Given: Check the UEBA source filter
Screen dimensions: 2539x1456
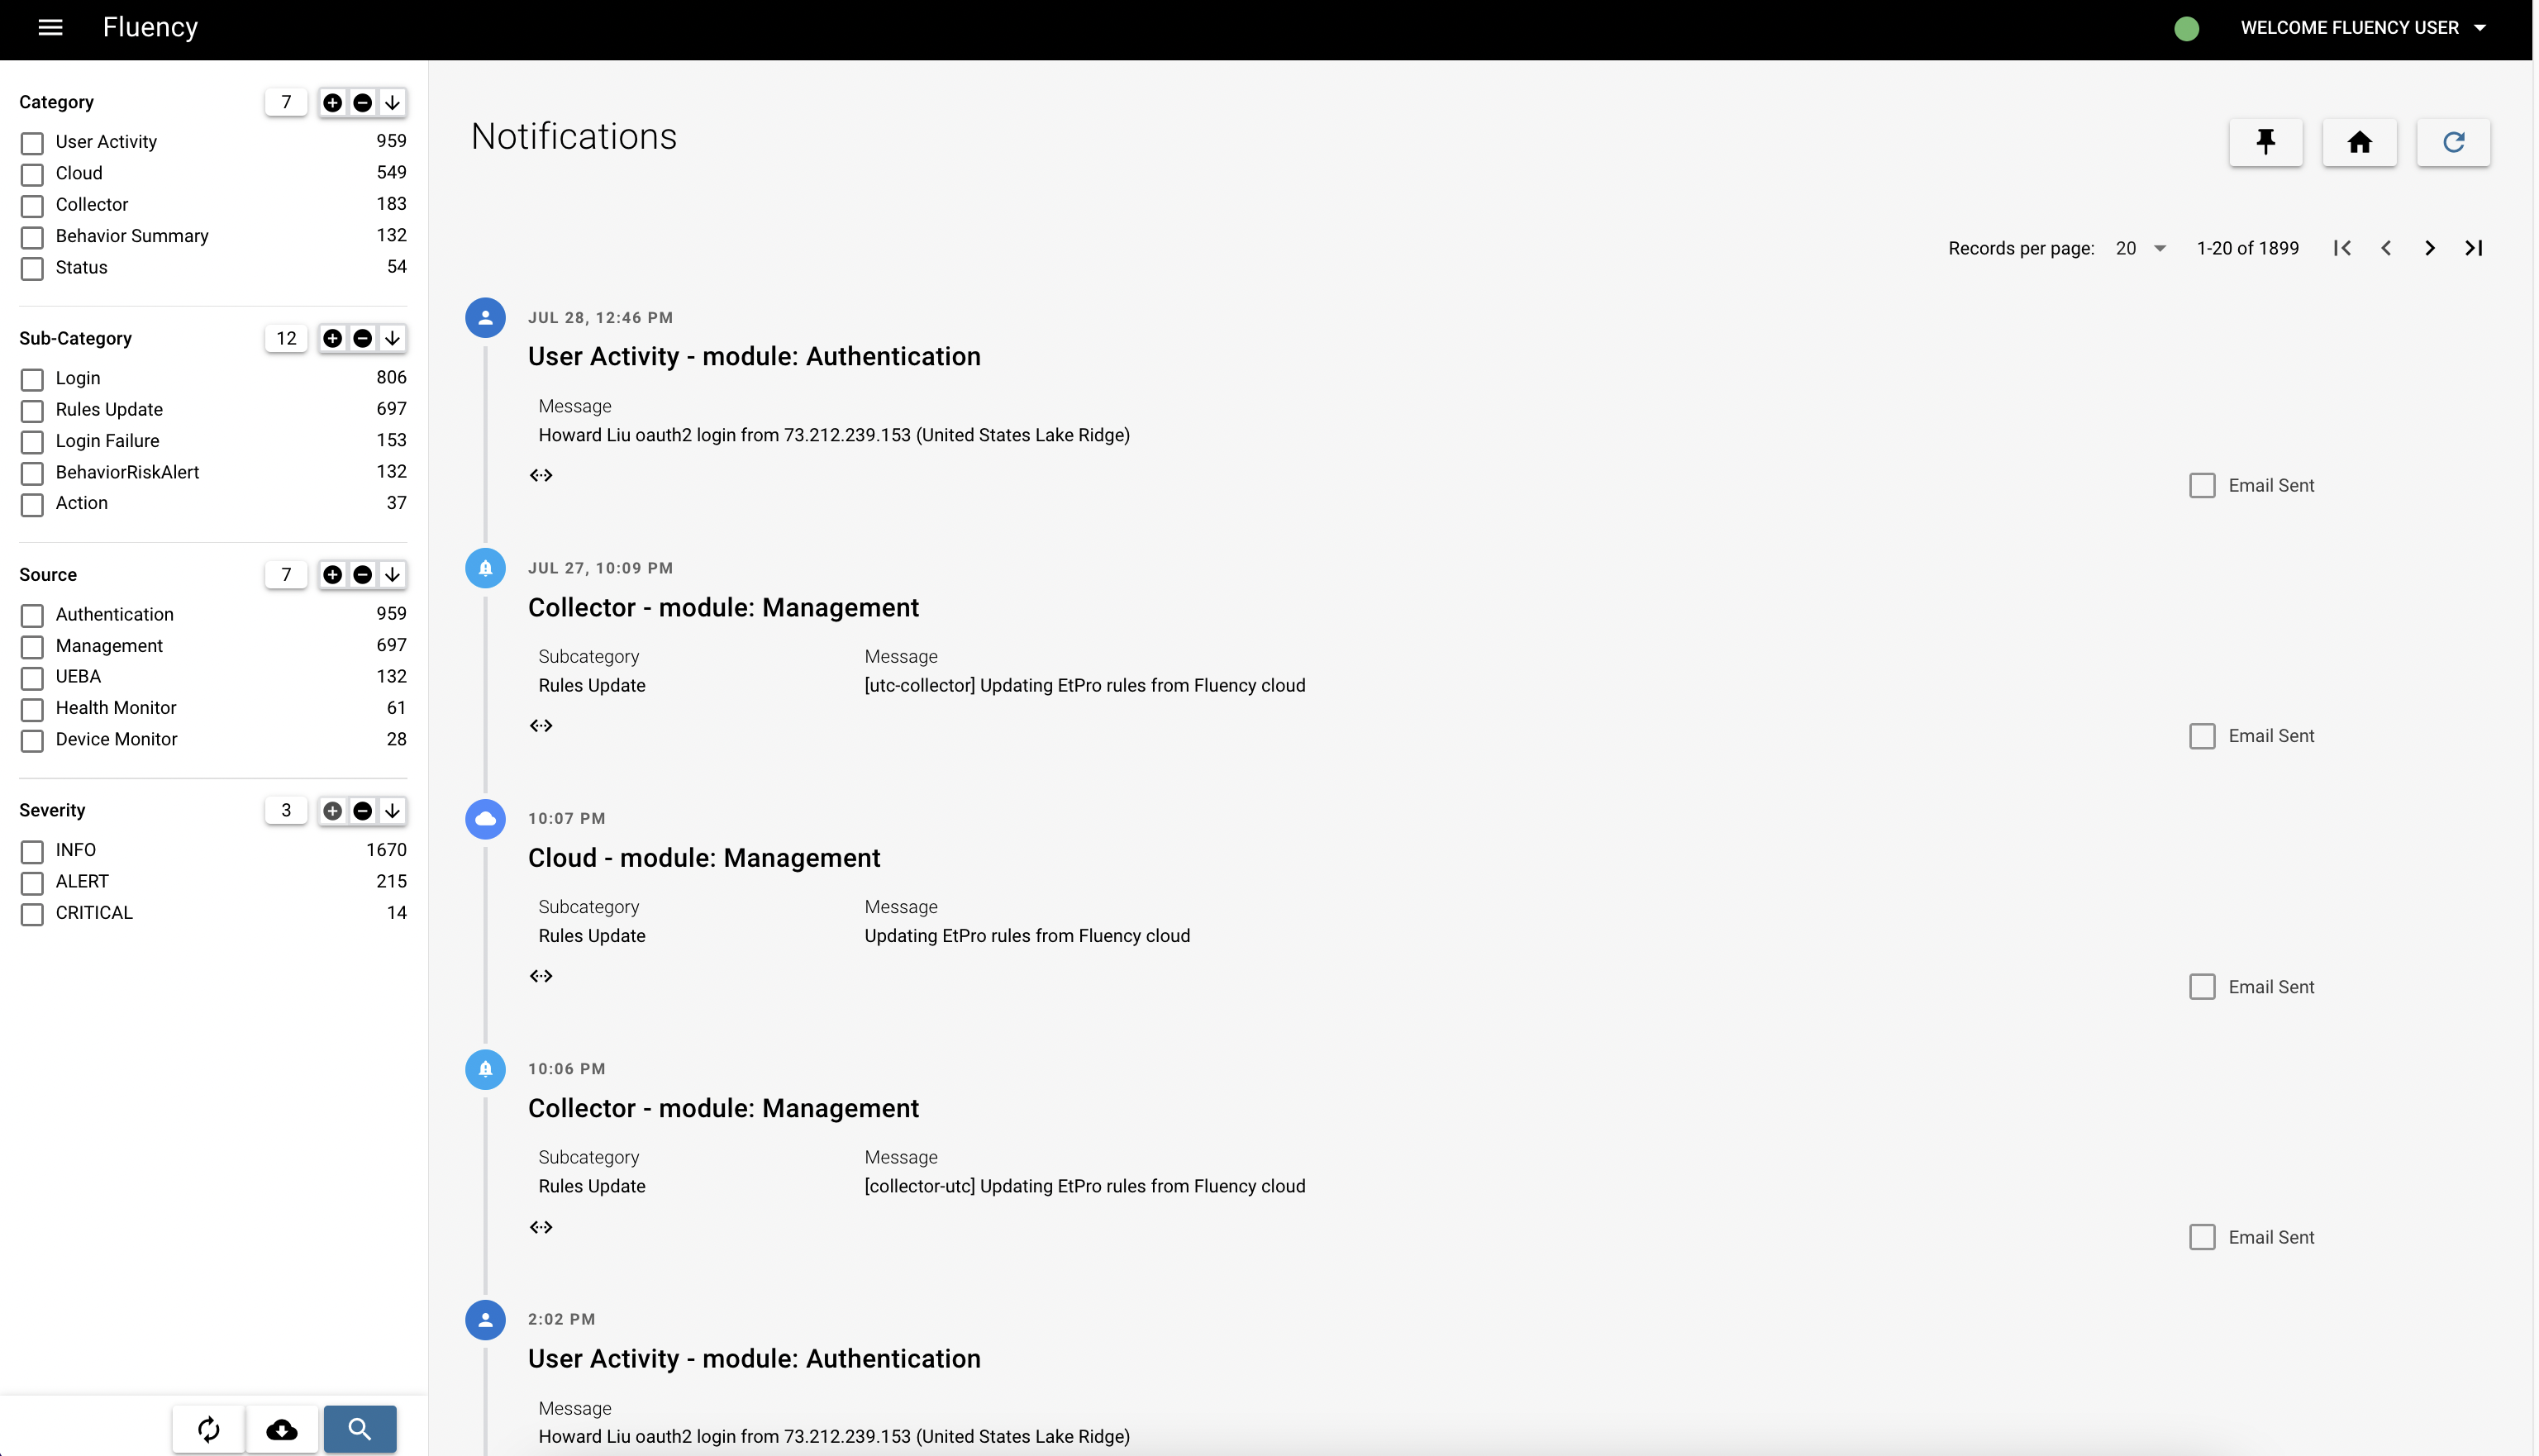Looking at the screenshot, I should [x=32, y=678].
